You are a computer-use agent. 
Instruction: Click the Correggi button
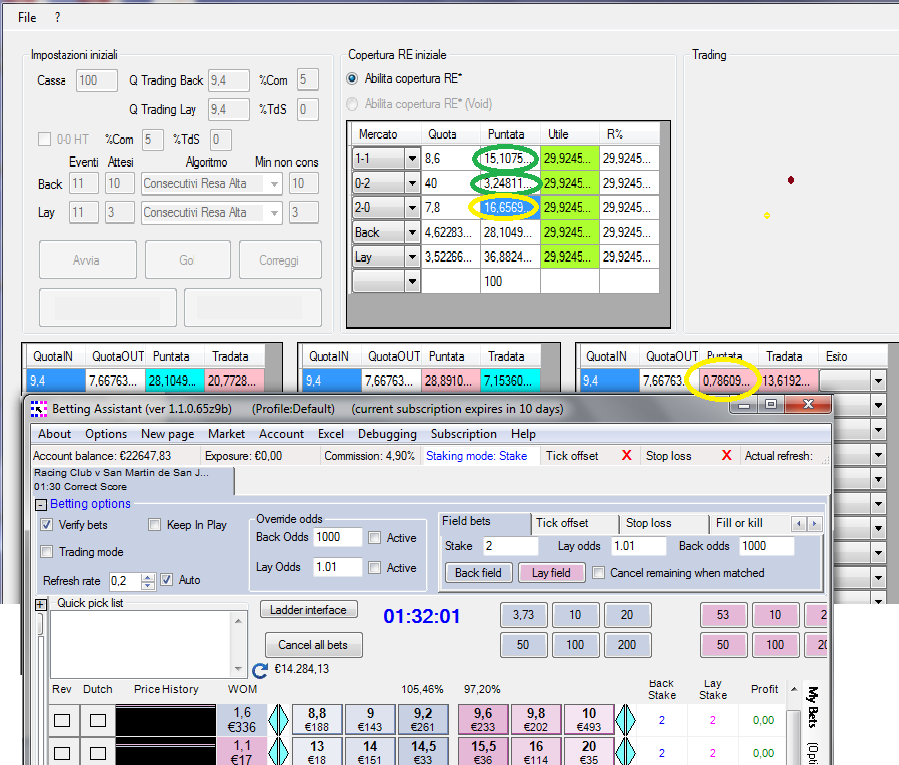coord(280,260)
